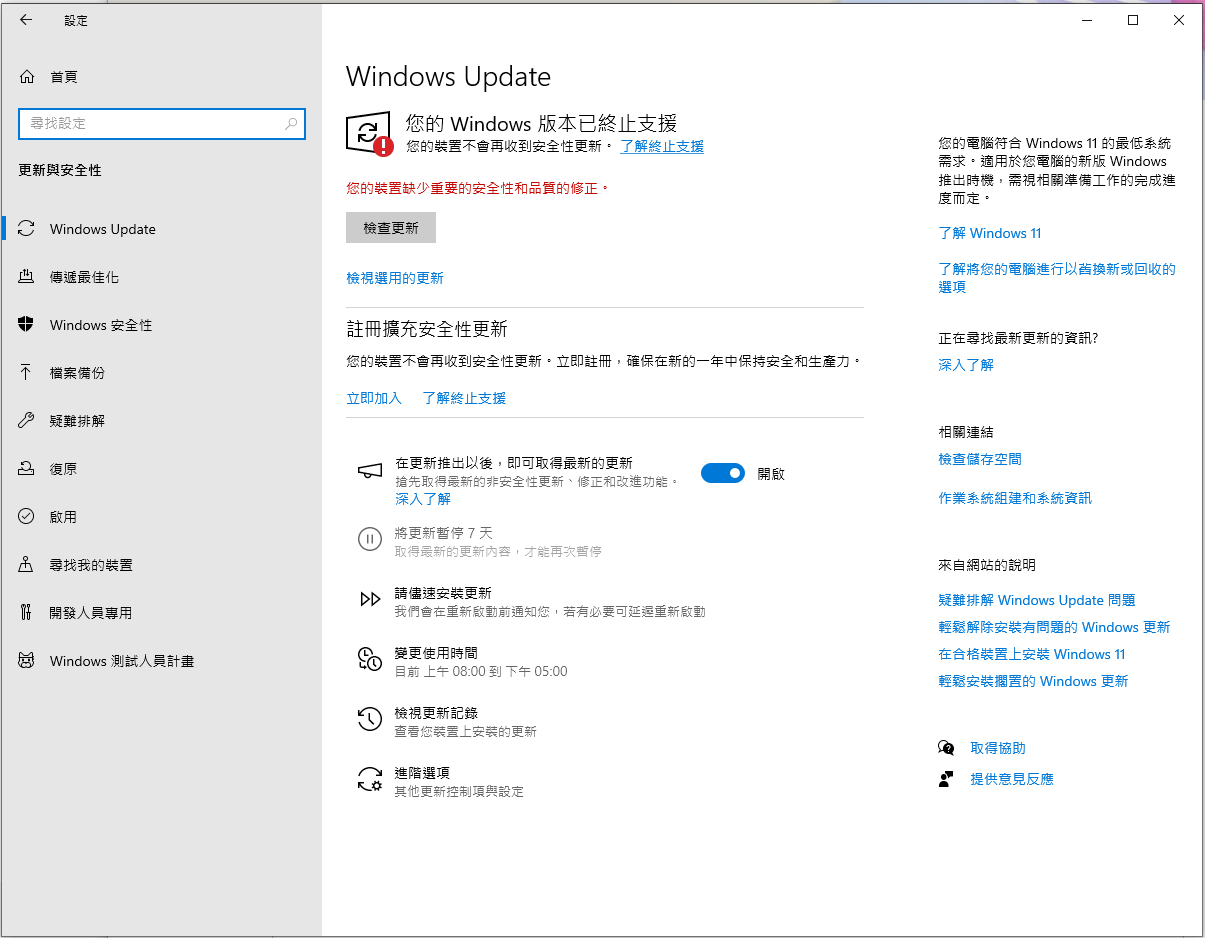Click the 取得協助 link
1205x938 pixels.
pyautogui.click(x=998, y=748)
